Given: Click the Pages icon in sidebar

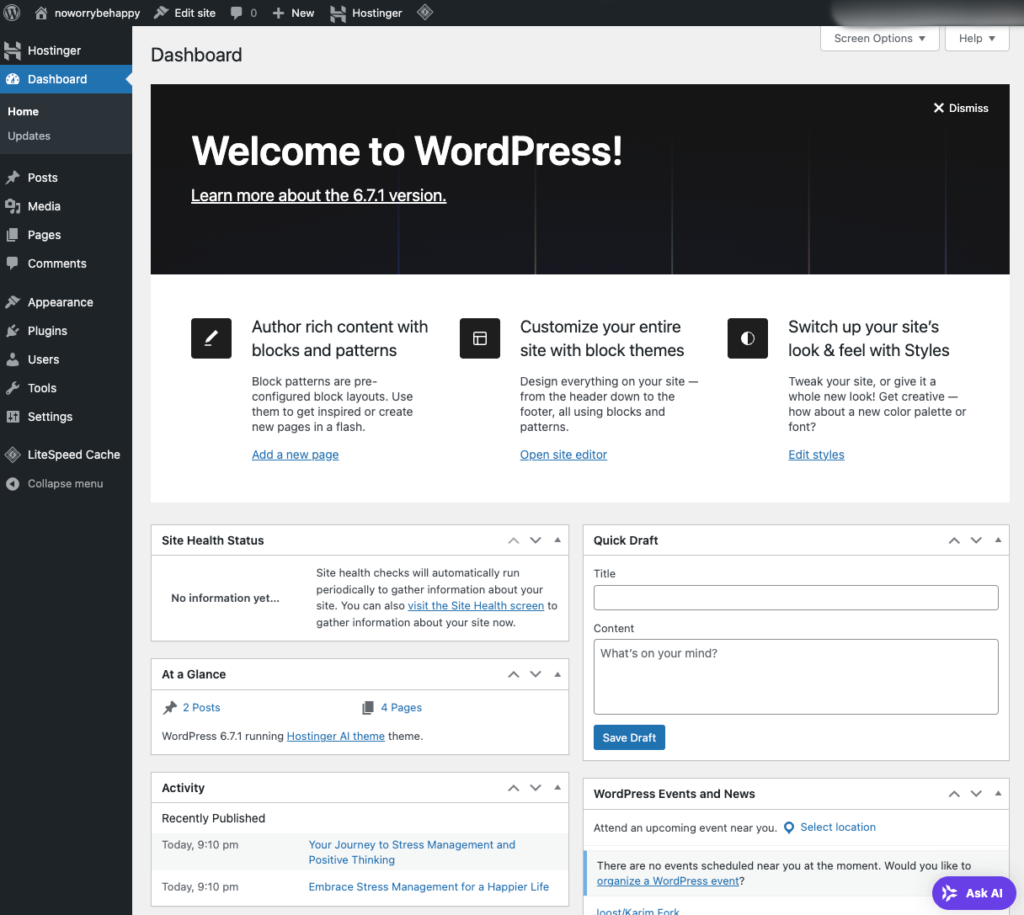Looking at the screenshot, I should tap(12, 235).
